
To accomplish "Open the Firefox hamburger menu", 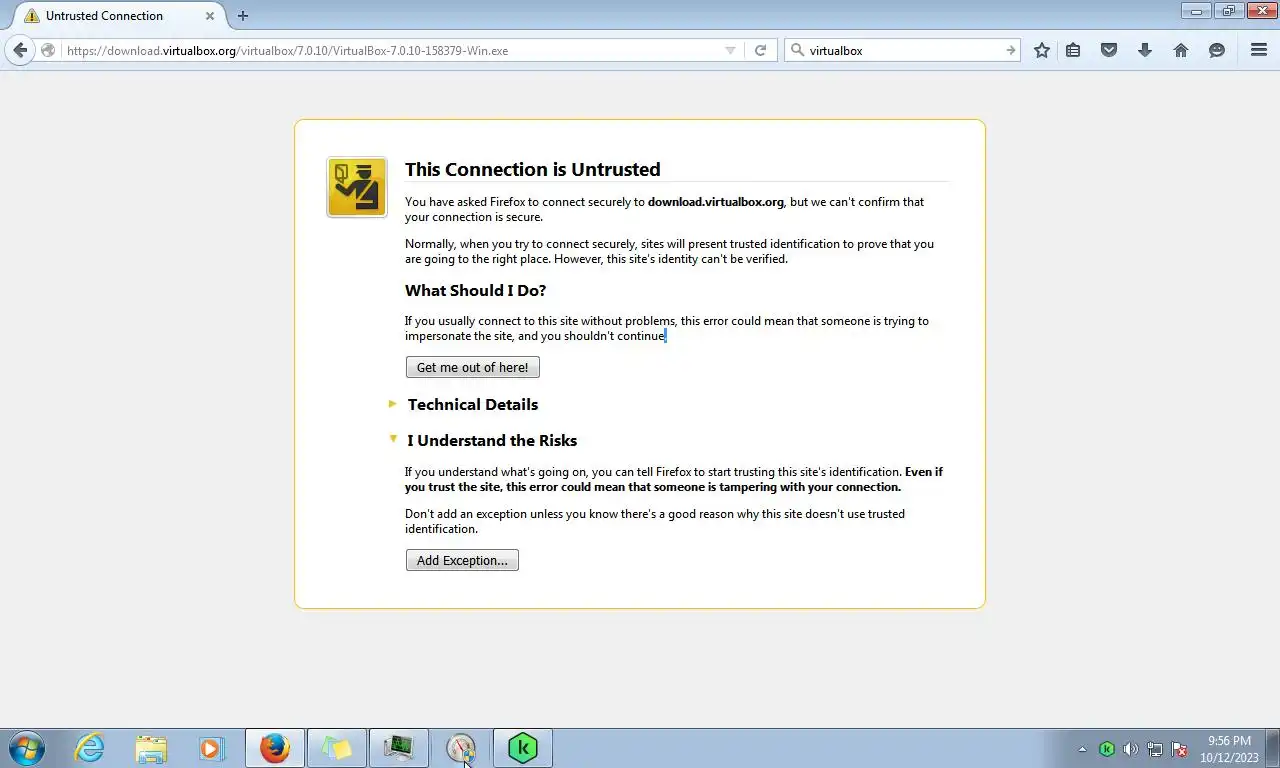I will pos(1259,50).
